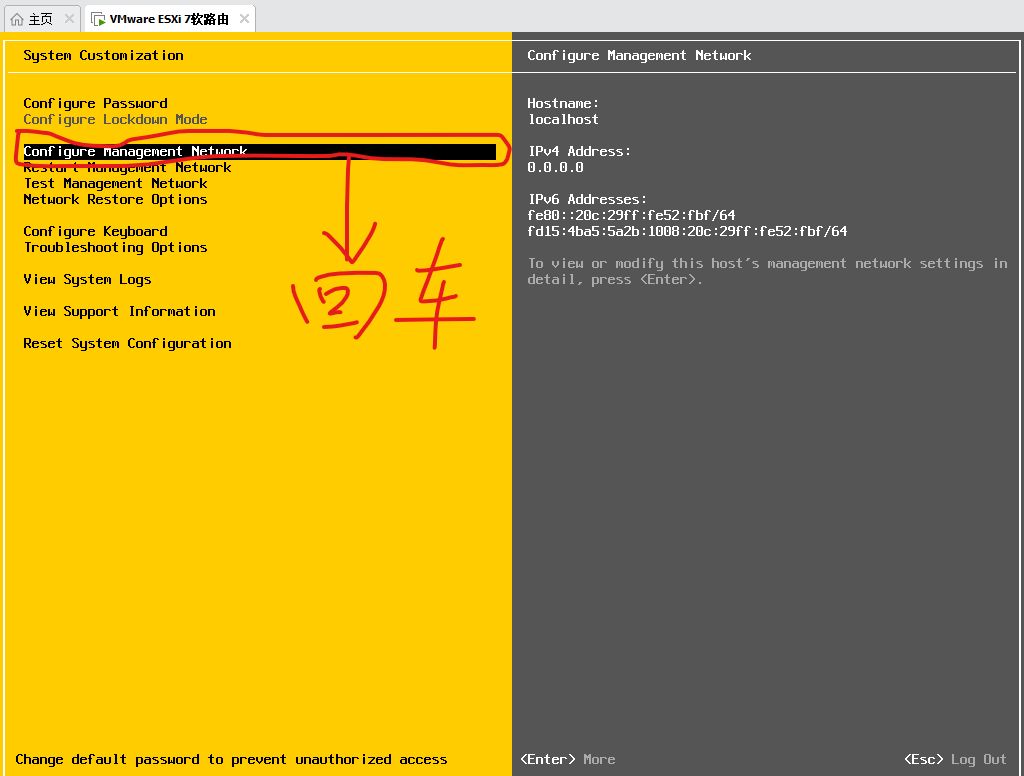Click the IPv4 Address value 0.0.0.0

pyautogui.click(x=555, y=167)
